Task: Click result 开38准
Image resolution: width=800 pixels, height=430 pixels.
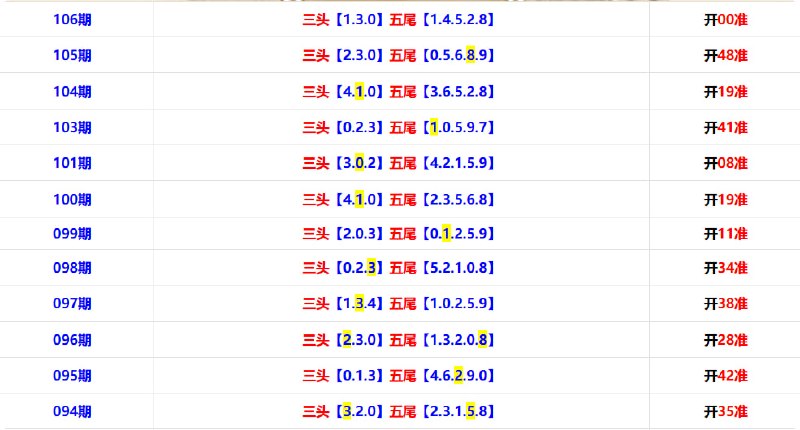Action: pyautogui.click(x=726, y=303)
